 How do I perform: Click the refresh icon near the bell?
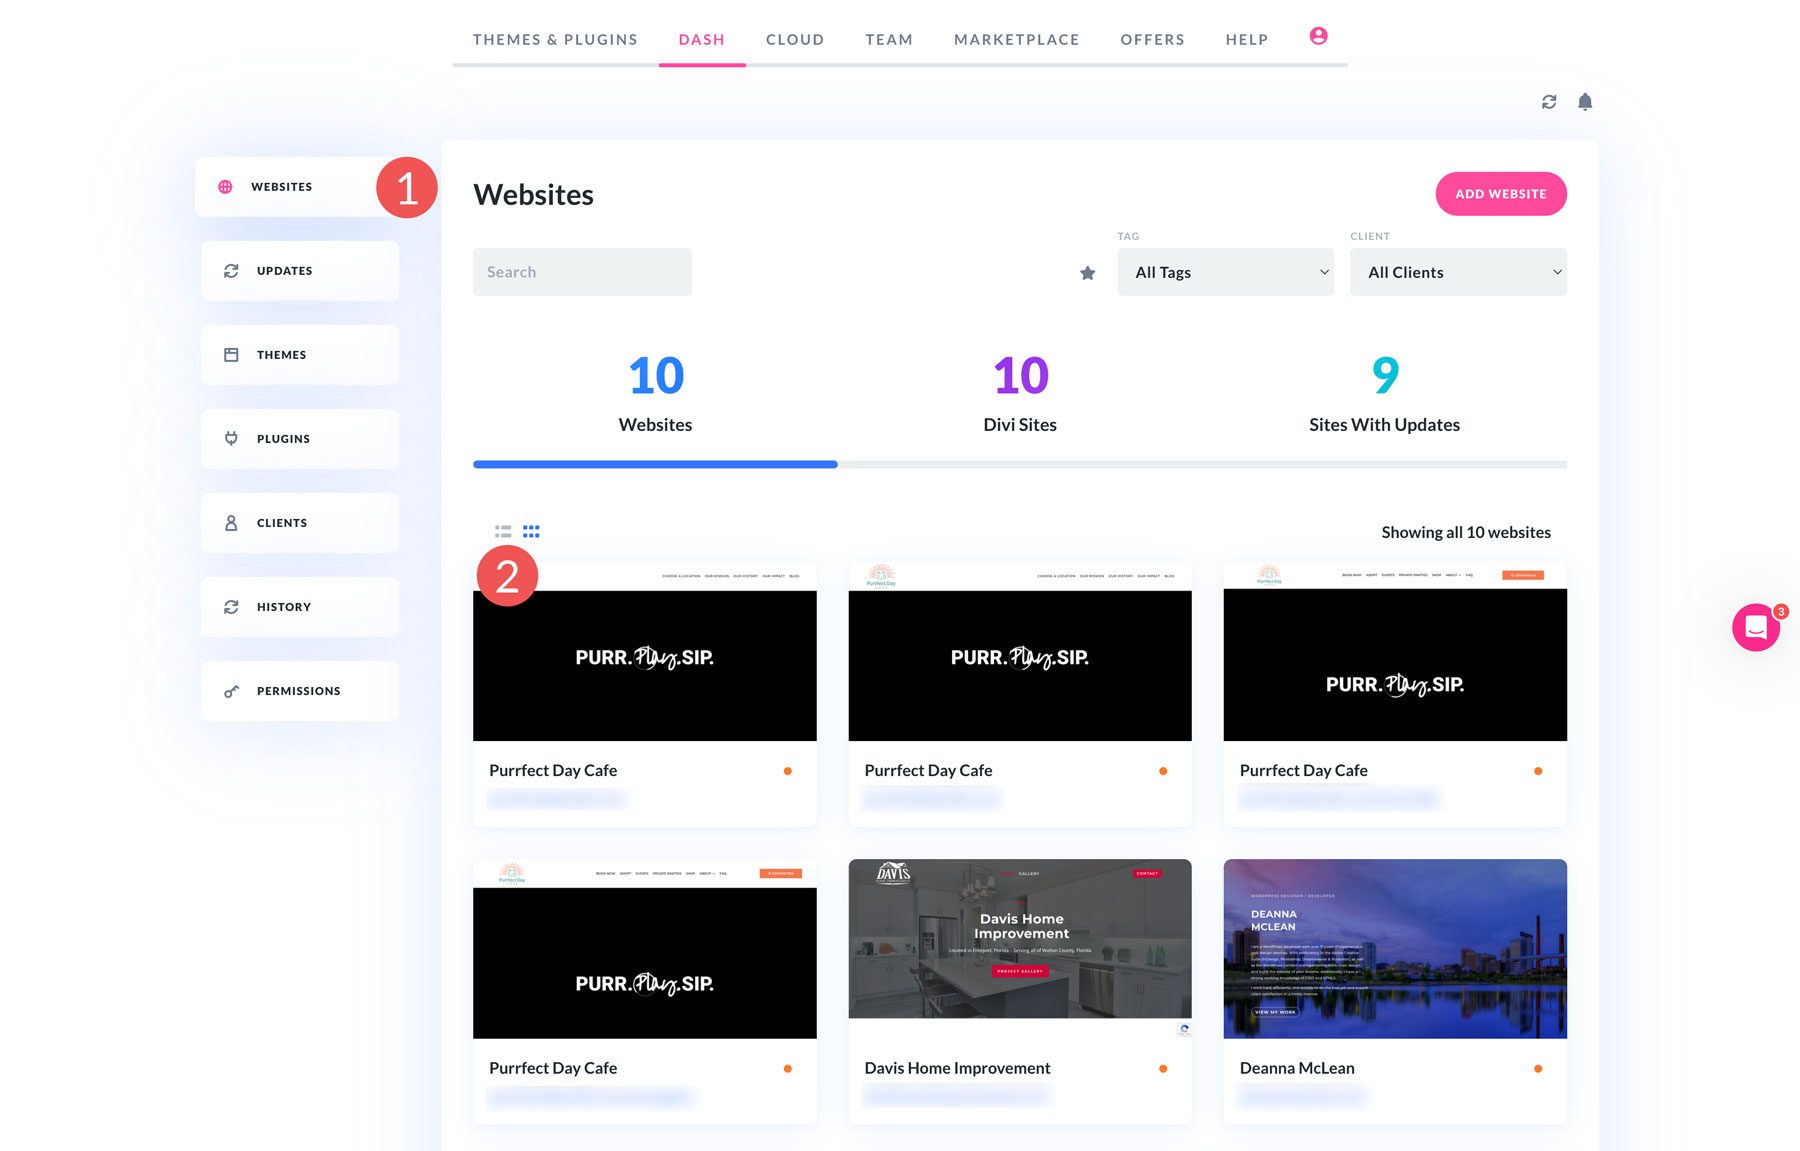click(x=1549, y=101)
